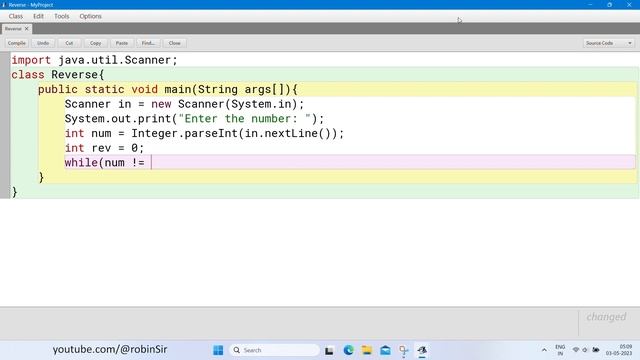Open the Wi-Fi network tray icon

point(576,350)
